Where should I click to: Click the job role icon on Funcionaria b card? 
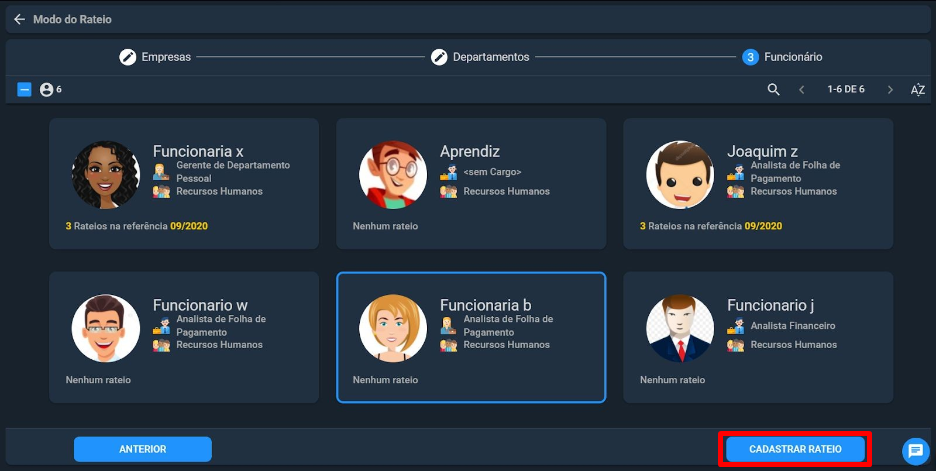pos(448,326)
